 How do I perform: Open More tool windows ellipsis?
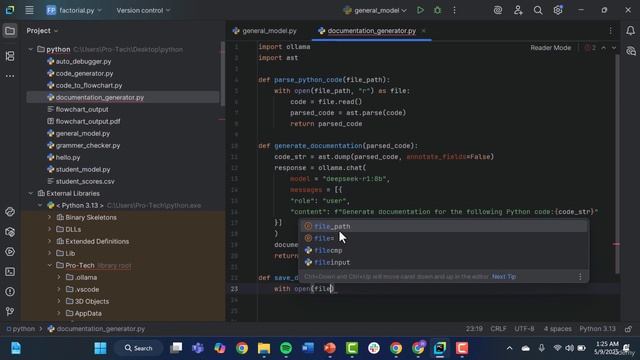coord(10,76)
